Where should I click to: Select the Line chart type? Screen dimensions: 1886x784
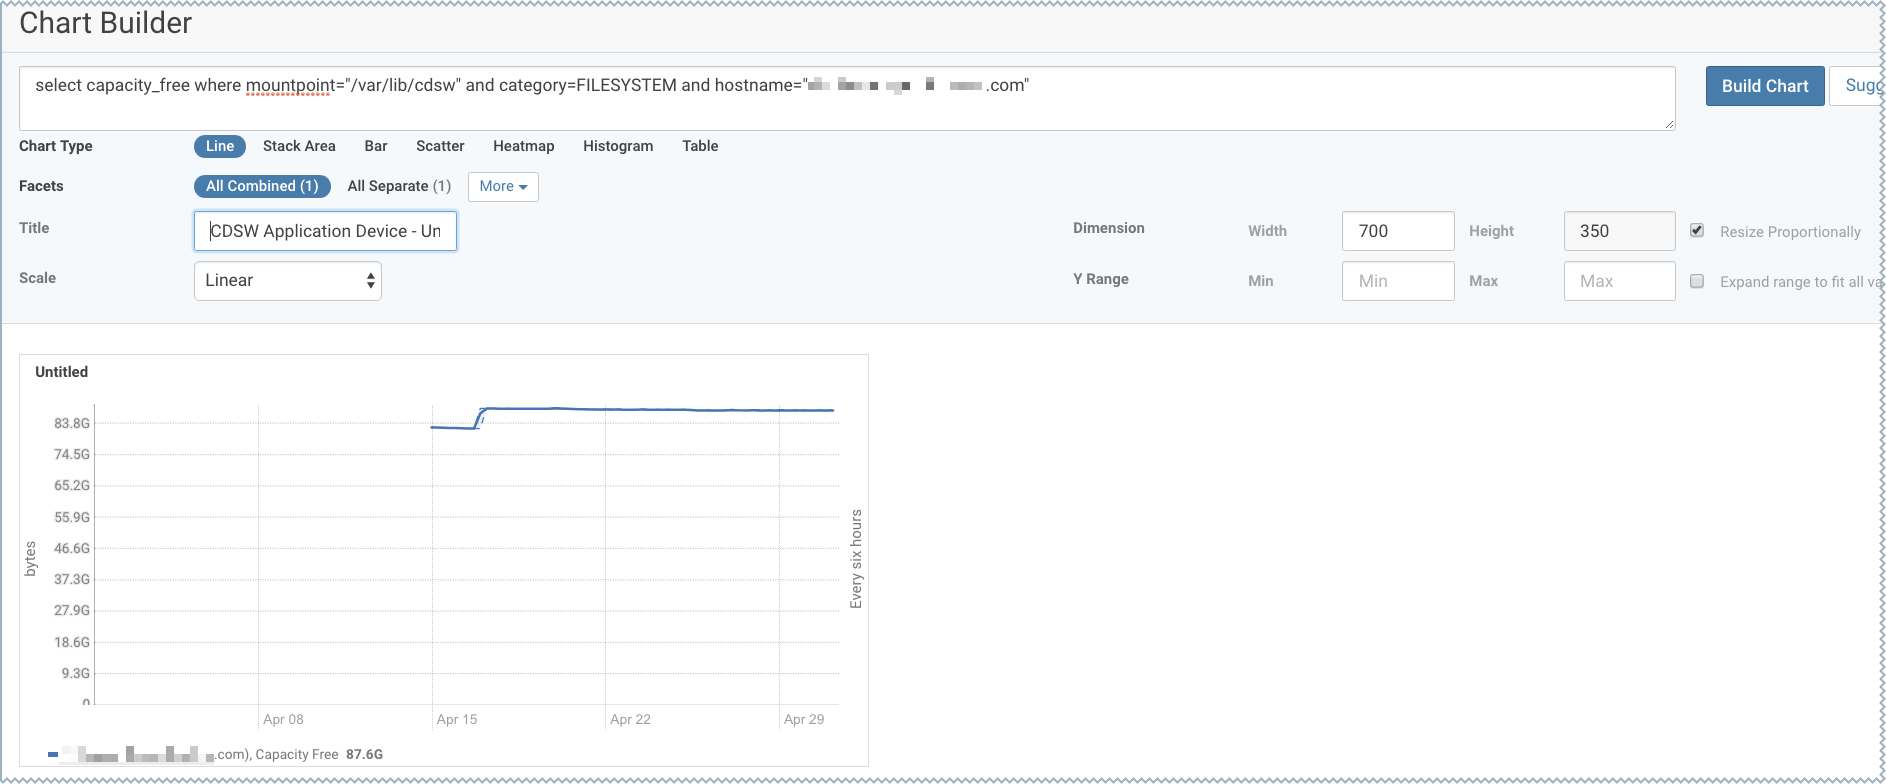[219, 146]
